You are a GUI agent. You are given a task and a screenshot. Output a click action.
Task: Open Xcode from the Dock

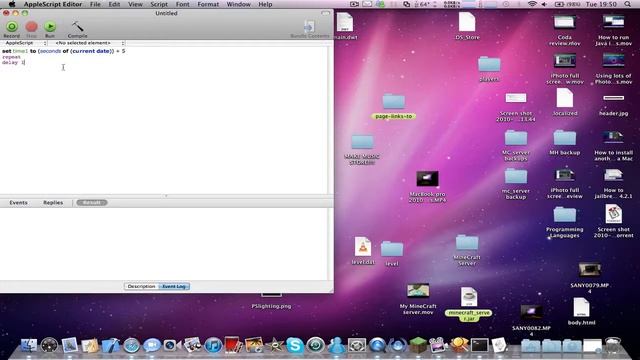111,345
